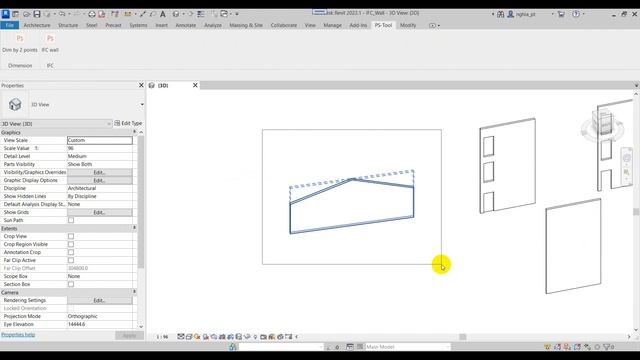Click the Visual Style icon in view control bar

[189, 337]
